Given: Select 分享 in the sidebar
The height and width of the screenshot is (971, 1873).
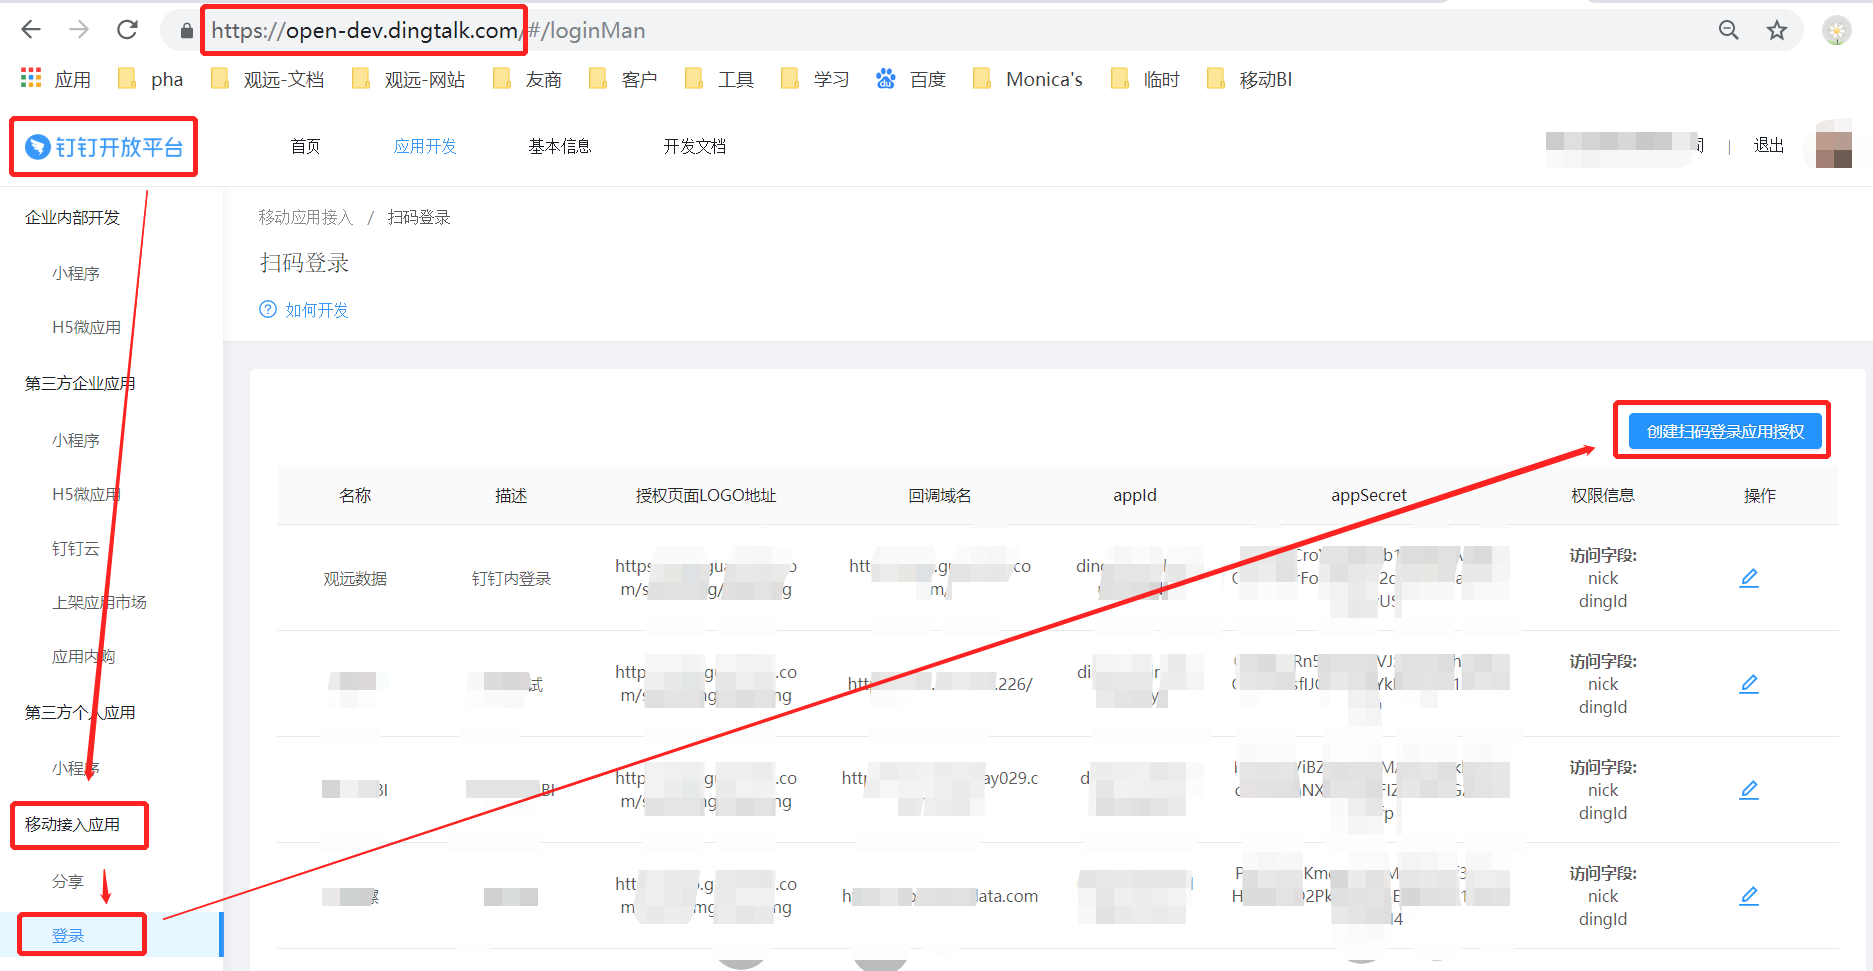Looking at the screenshot, I should (x=68, y=881).
